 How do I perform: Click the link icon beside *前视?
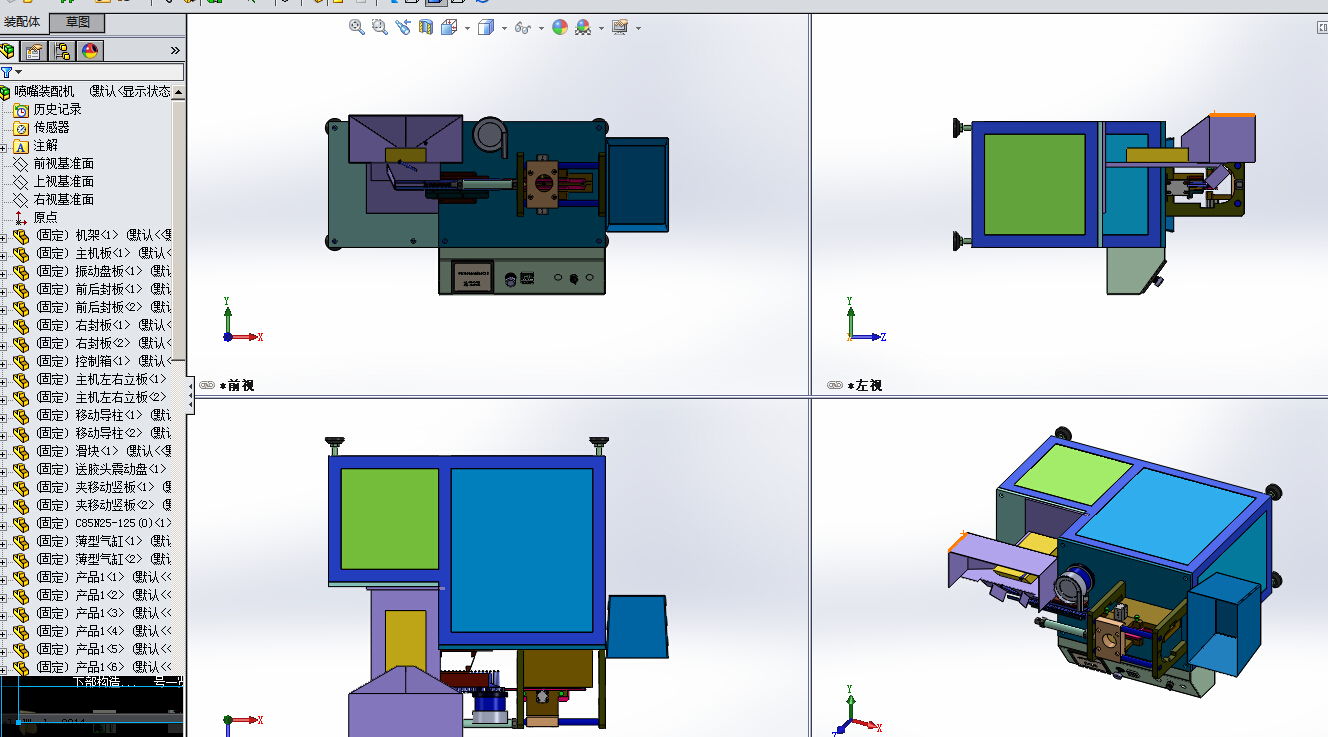(207, 385)
